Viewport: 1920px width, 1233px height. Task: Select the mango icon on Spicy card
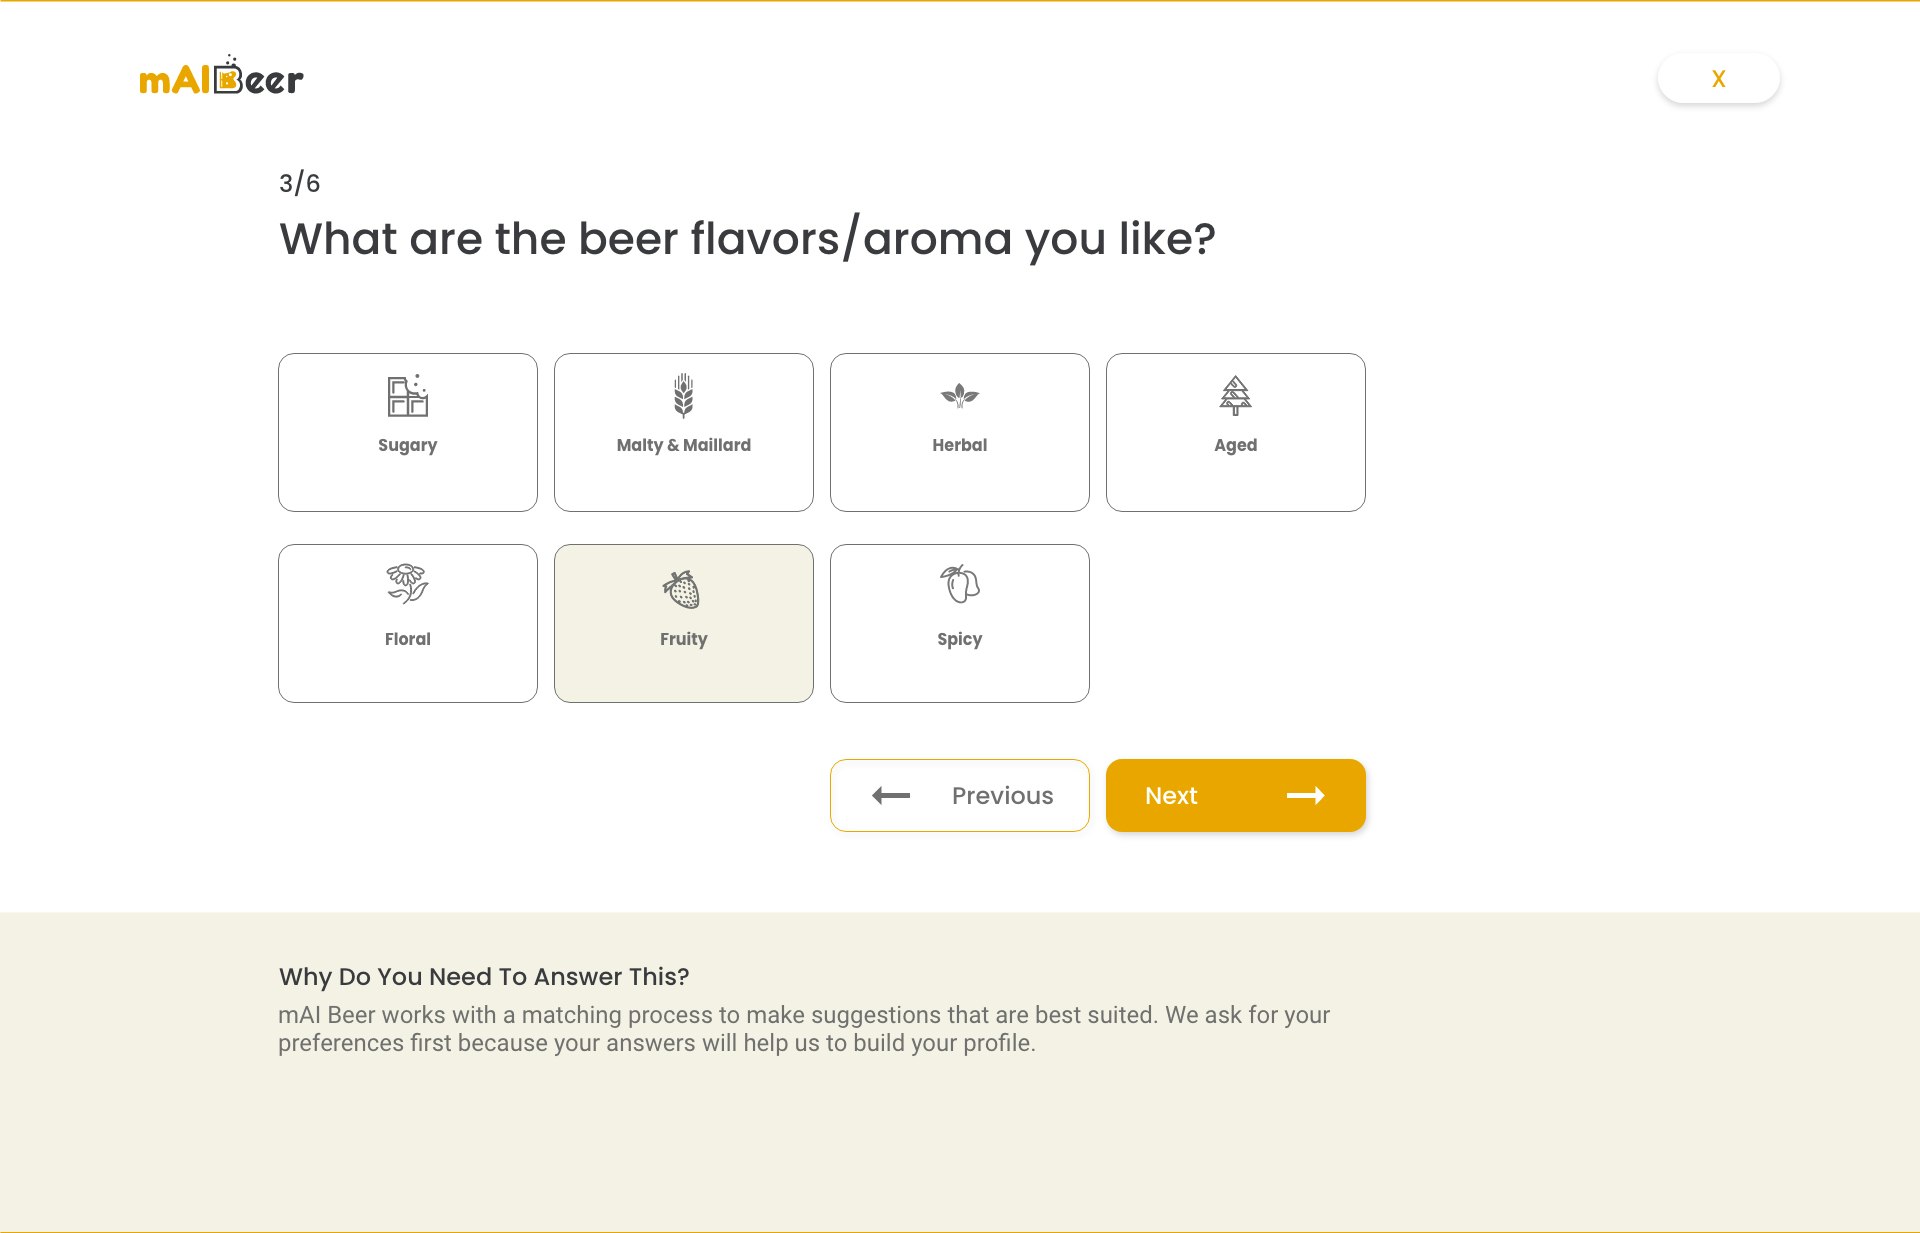tap(959, 589)
